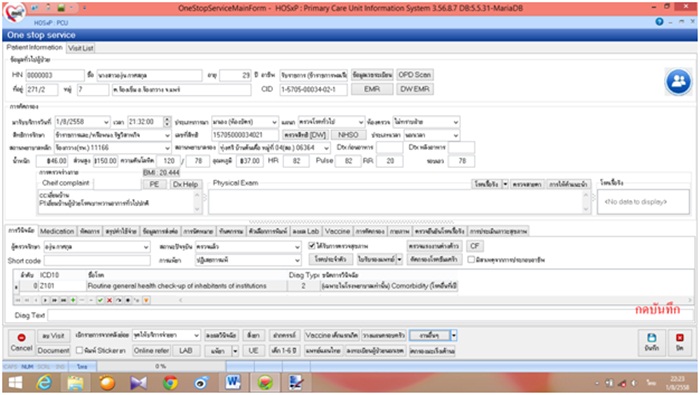
Task: Toggle the print Sticker checkbox
Action: 79,350
